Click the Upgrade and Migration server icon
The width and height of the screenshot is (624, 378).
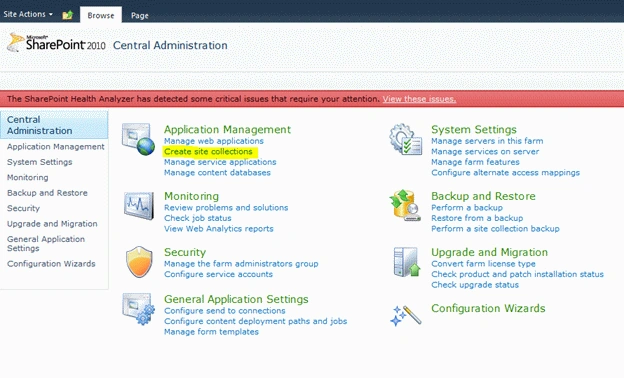pos(406,262)
